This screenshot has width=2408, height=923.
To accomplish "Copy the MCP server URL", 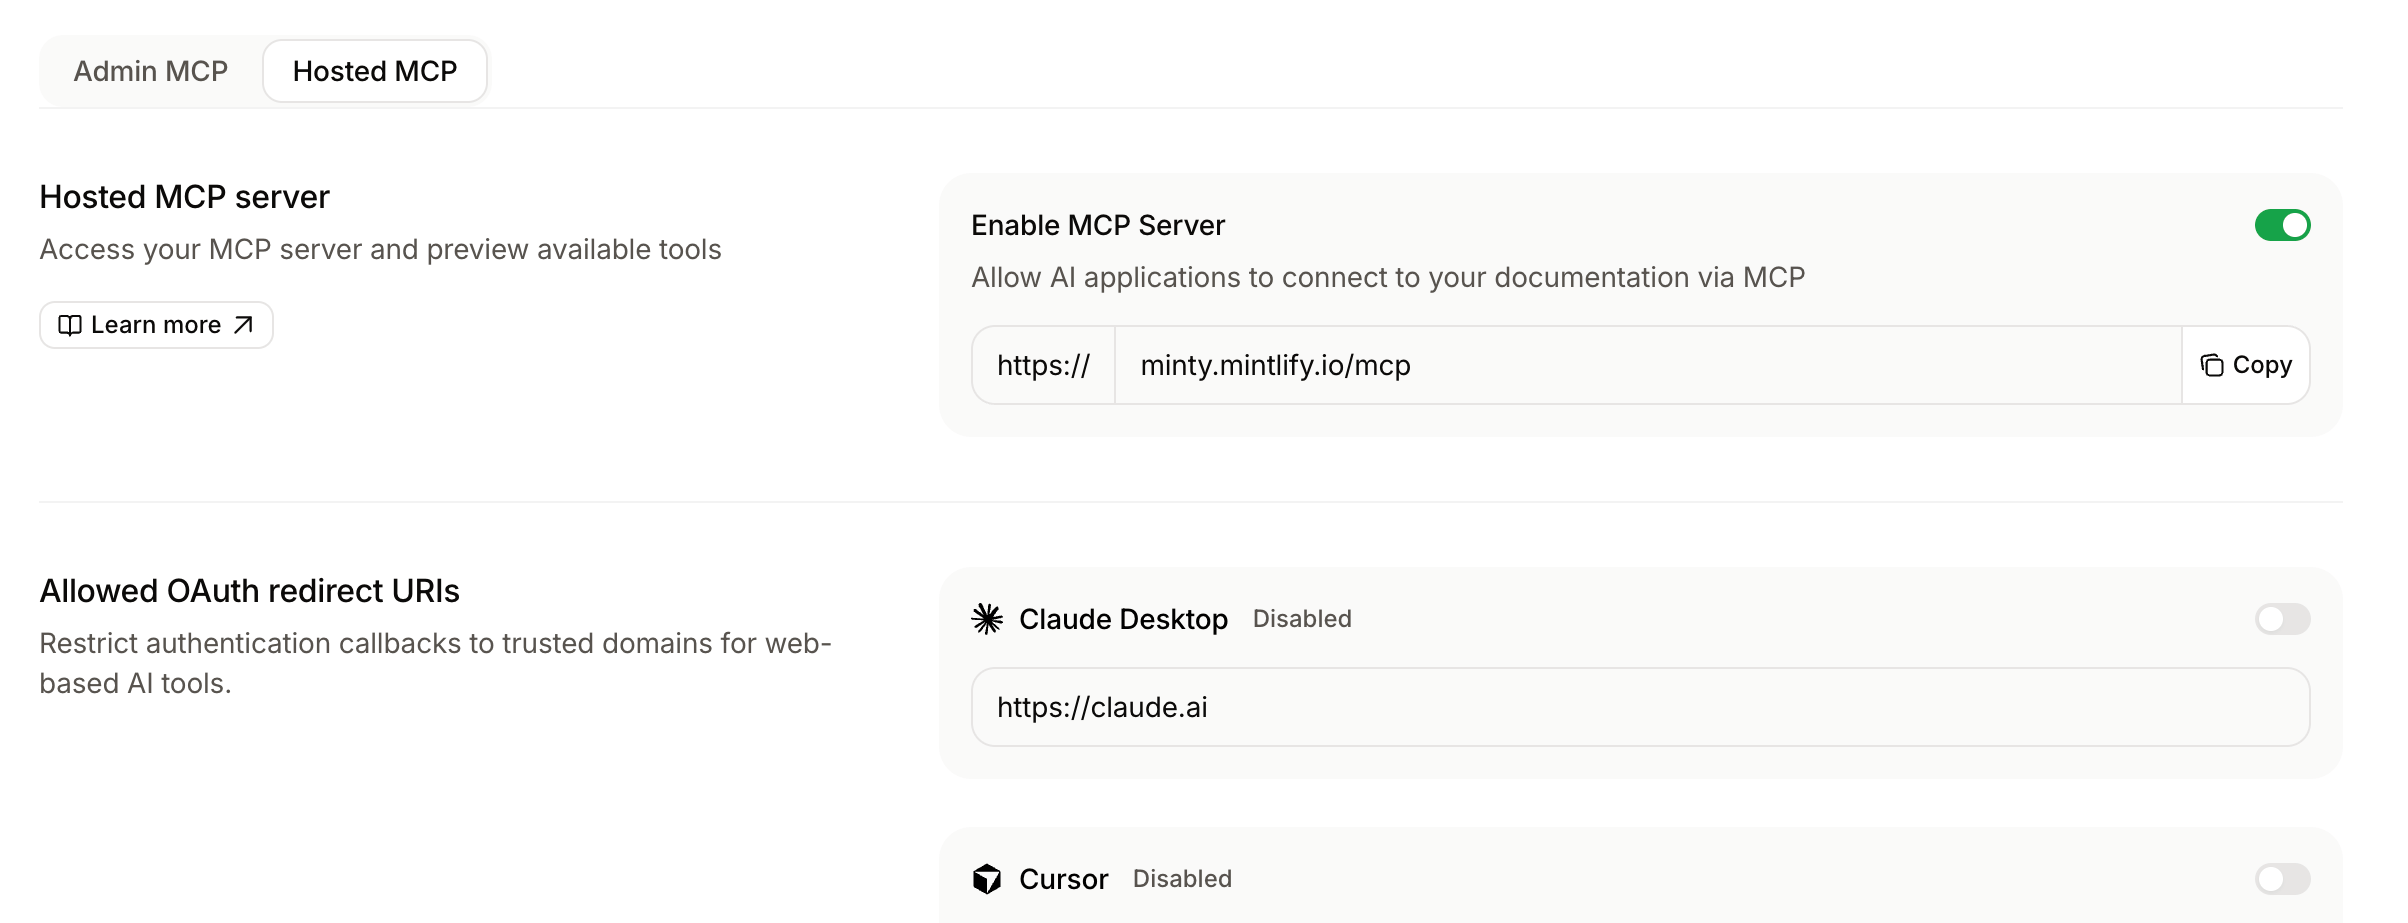I will 2246,365.
